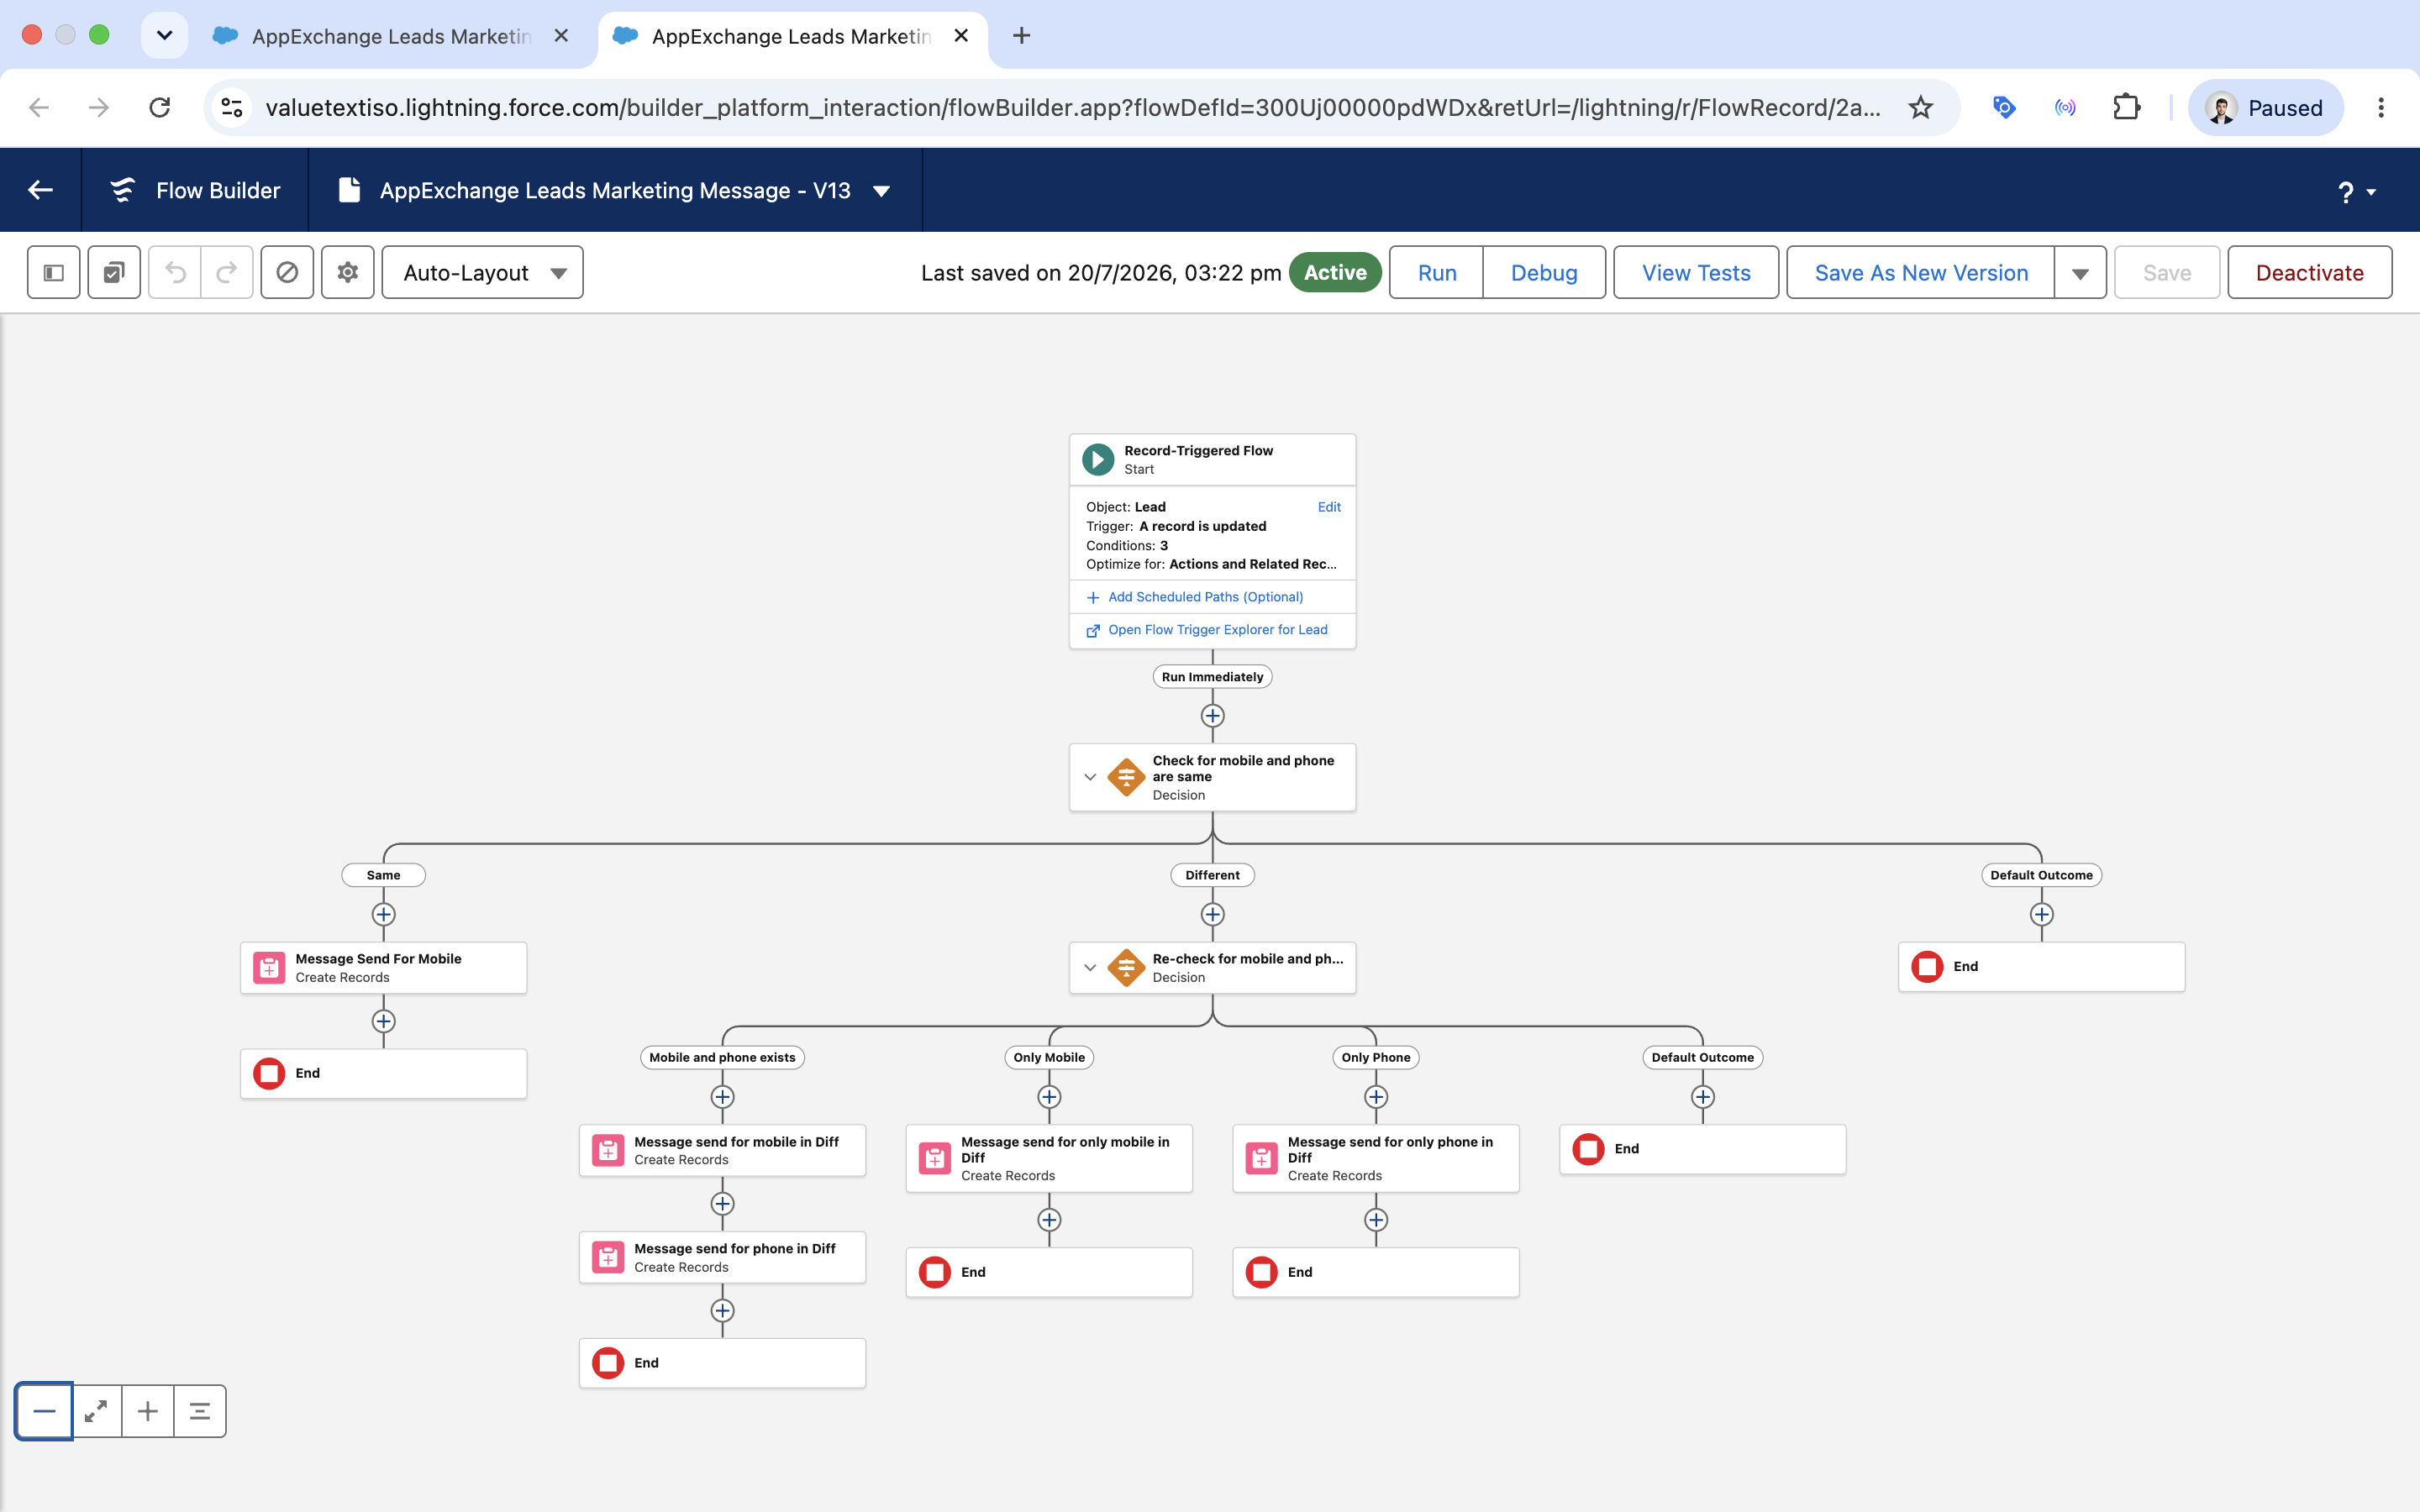2420x1512 pixels.
Task: Reload the browser page
Action: point(159,107)
